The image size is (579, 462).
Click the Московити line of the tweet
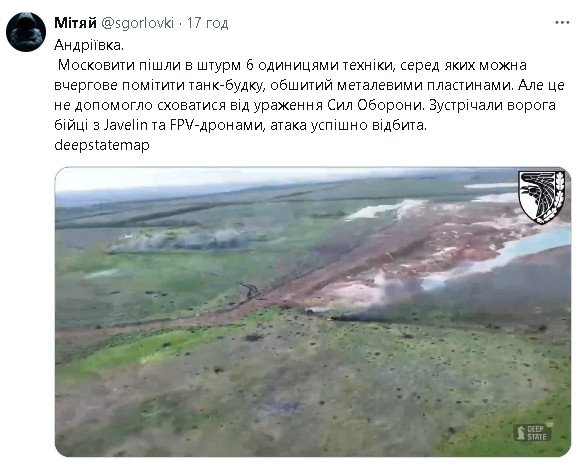coord(292,65)
